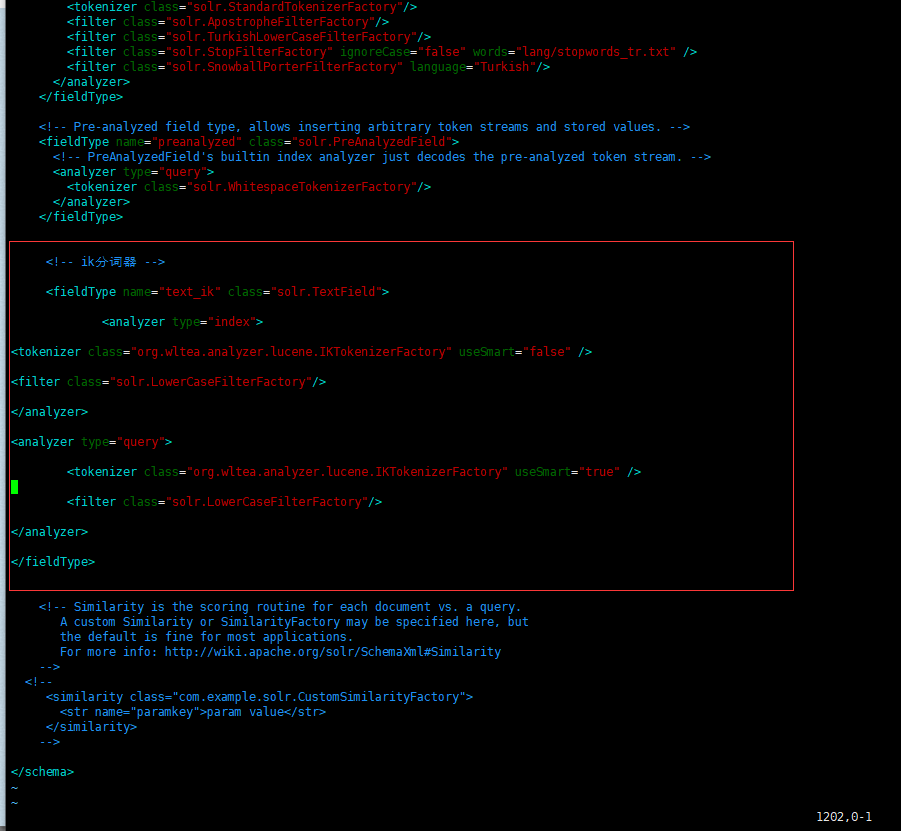Click the "PreAnalyzedField's builtin index analyzer" comment
The image size is (901, 831).
pyautogui.click(x=382, y=157)
